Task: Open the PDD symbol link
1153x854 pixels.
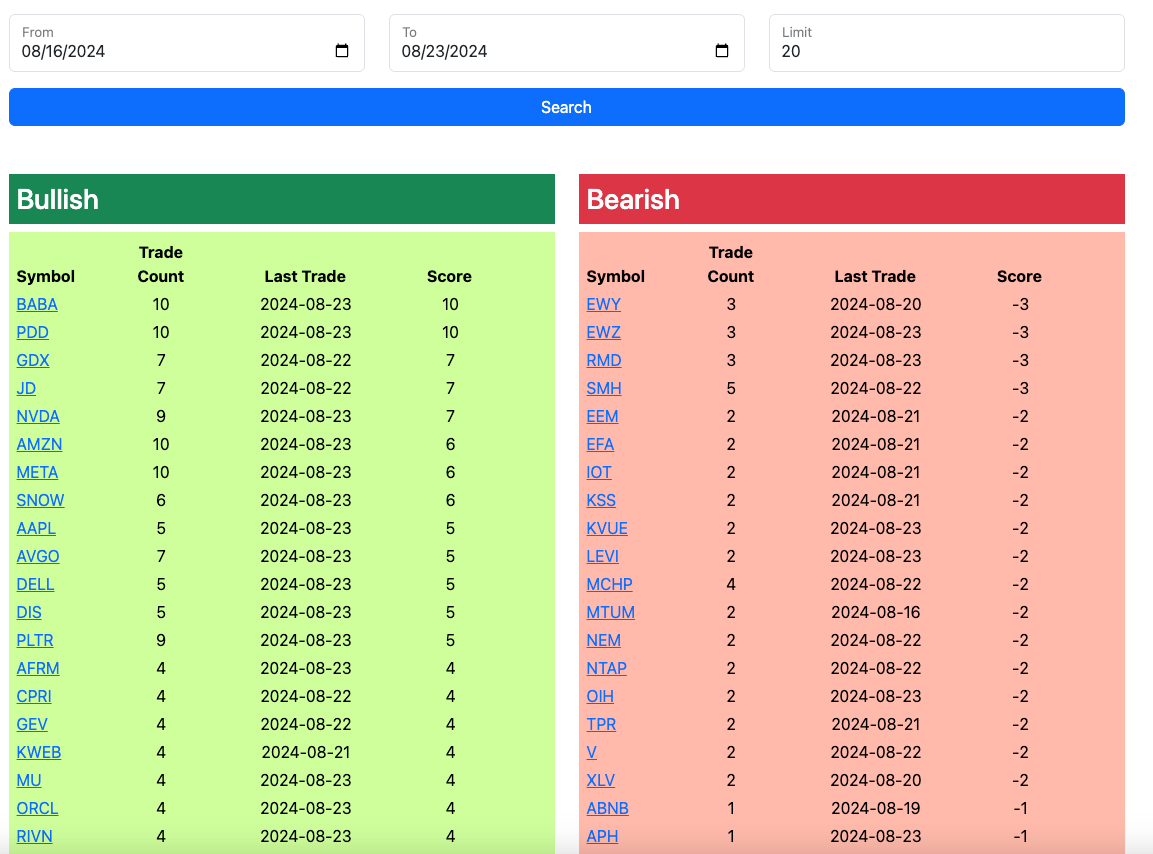Action: click(x=32, y=332)
